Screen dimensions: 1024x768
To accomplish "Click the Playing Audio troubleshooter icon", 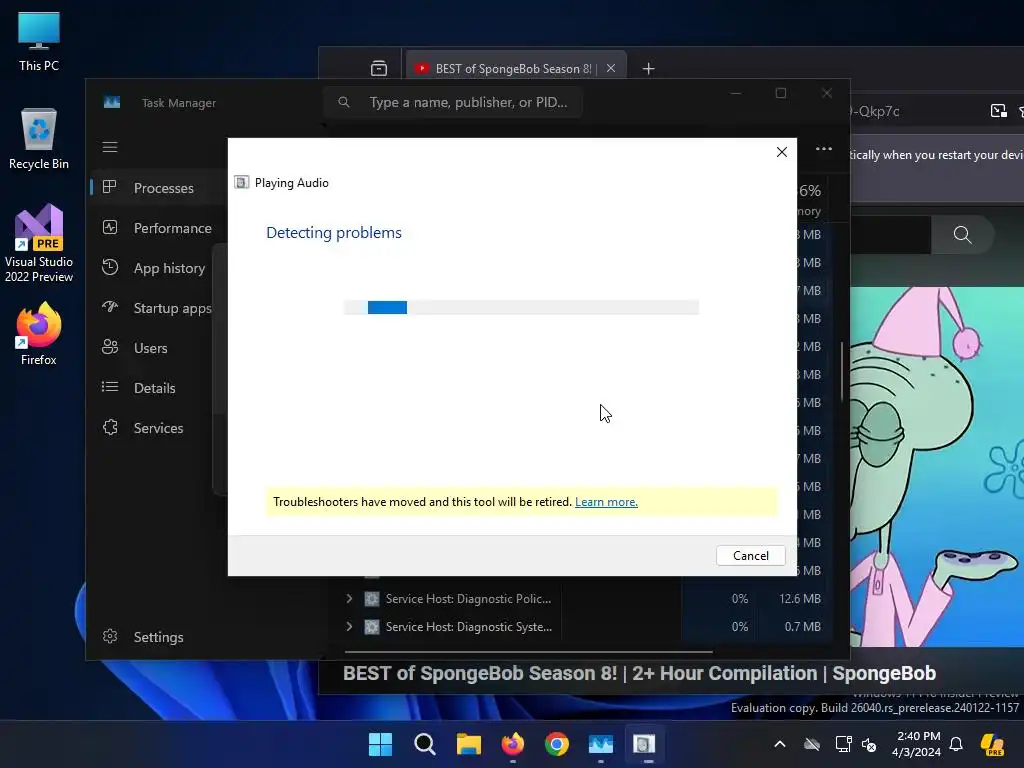I will 242,183.
